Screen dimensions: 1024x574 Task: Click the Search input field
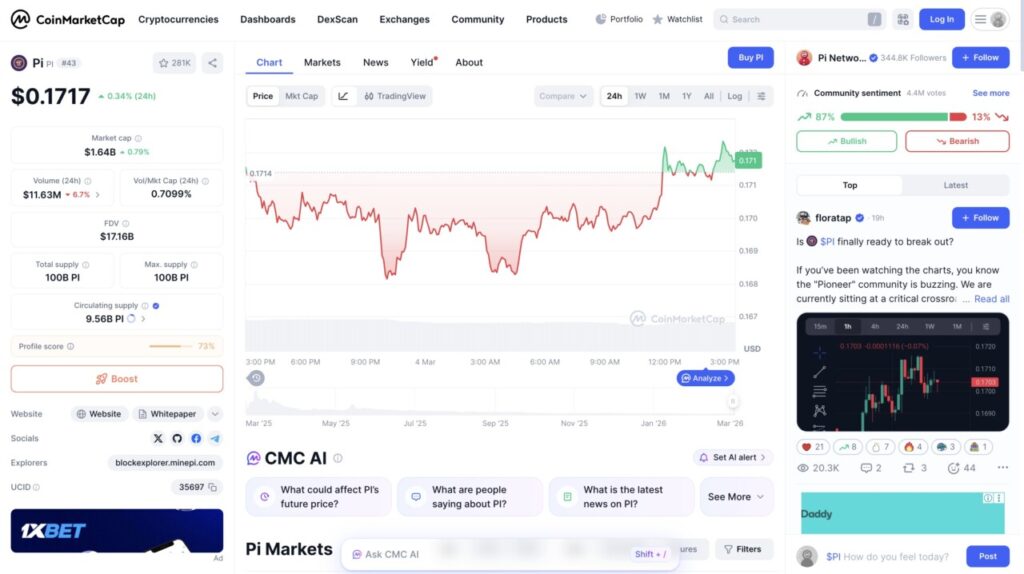(800, 19)
